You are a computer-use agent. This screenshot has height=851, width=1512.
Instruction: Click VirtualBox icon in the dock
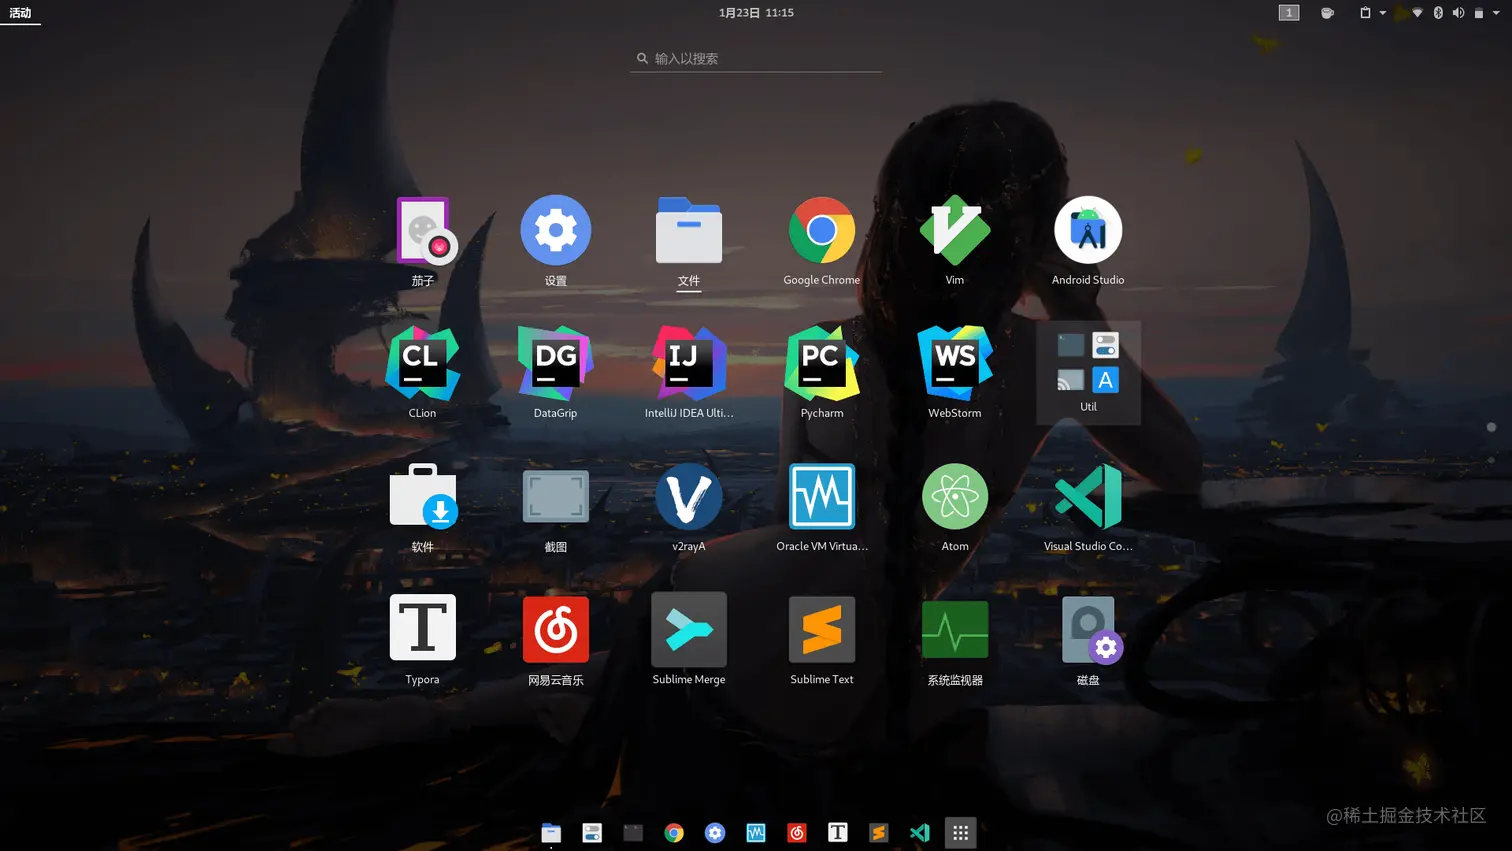756,833
